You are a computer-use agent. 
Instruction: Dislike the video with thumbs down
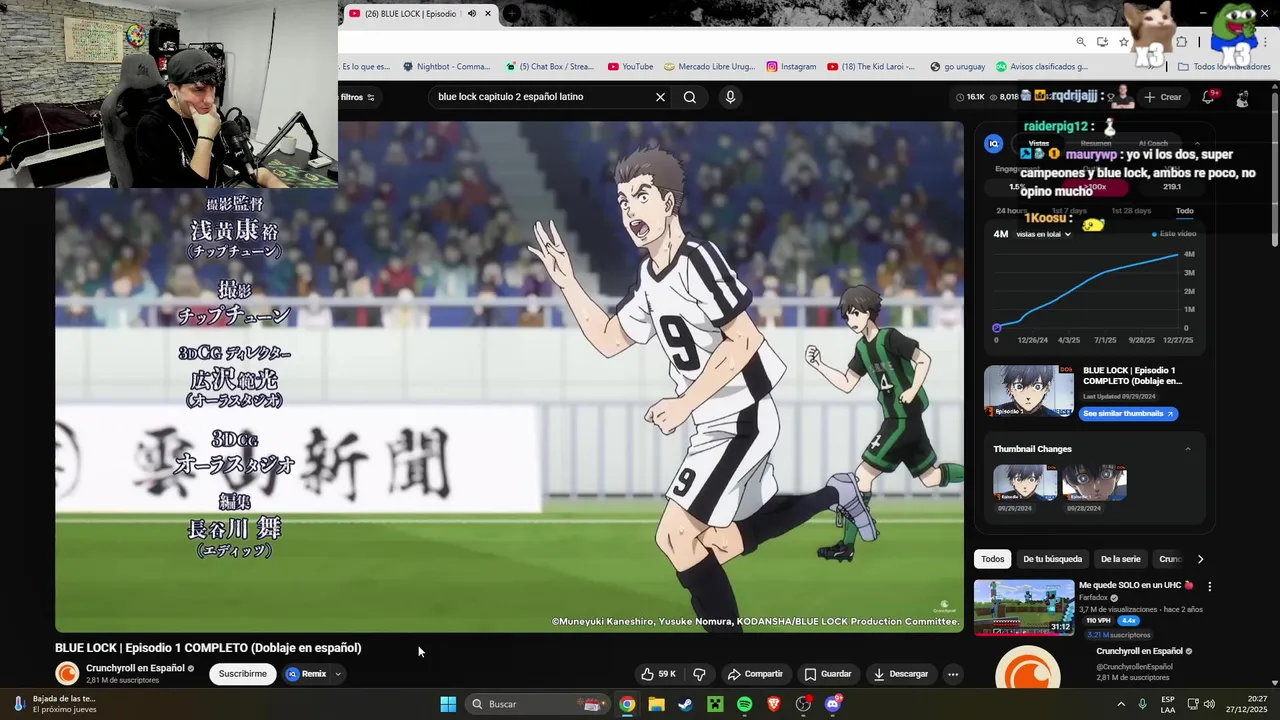[700, 674]
